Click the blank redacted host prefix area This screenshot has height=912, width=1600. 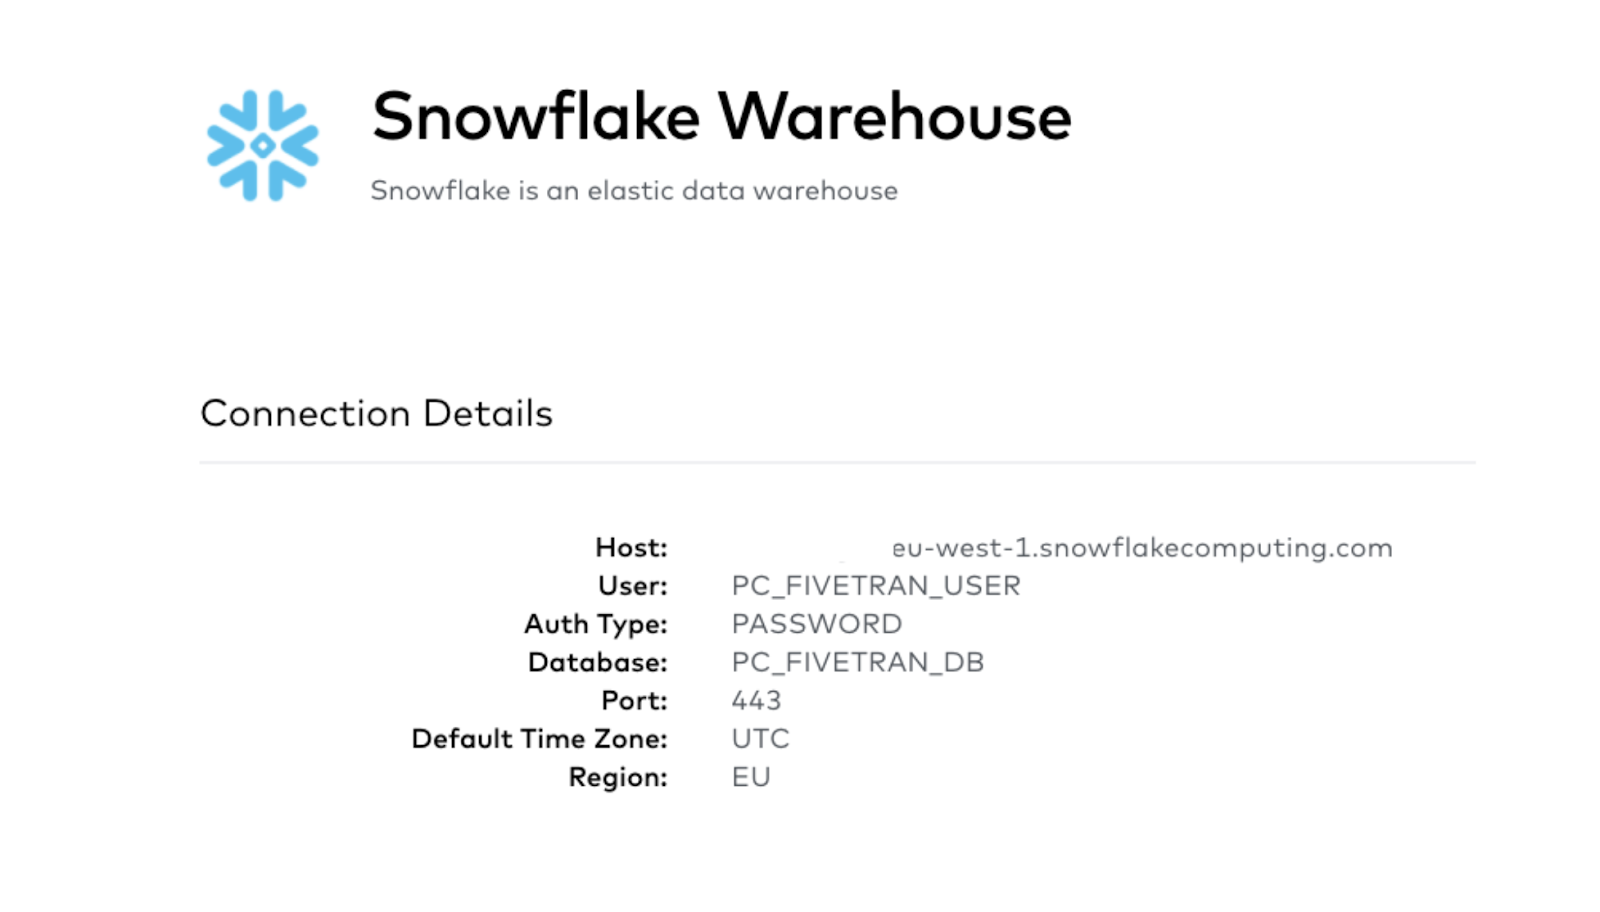click(x=811, y=548)
